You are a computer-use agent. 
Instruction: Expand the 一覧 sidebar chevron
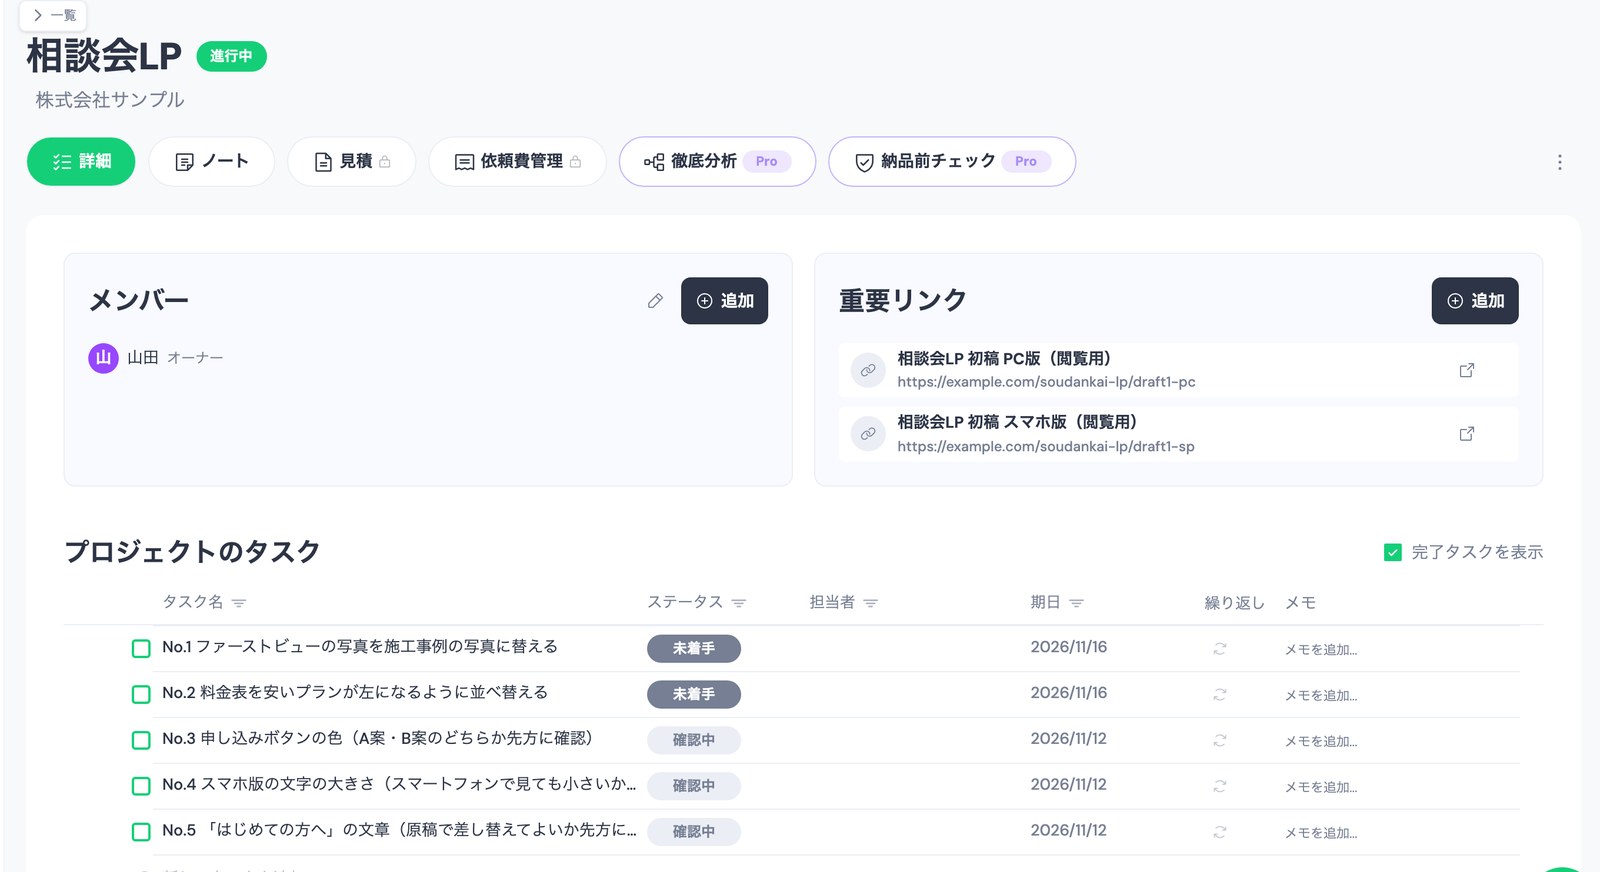(x=38, y=15)
